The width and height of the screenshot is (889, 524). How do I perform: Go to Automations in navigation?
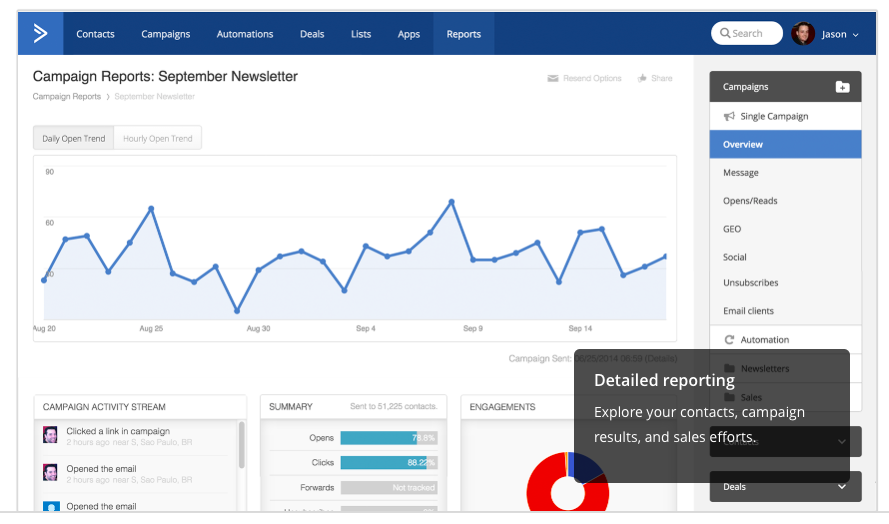click(x=245, y=34)
